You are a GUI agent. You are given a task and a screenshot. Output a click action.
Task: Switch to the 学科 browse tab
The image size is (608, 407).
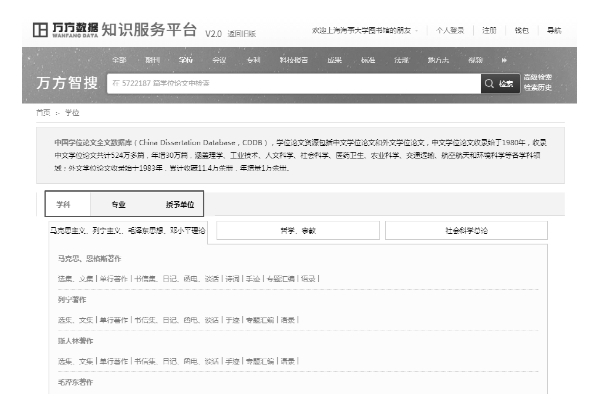63,205
